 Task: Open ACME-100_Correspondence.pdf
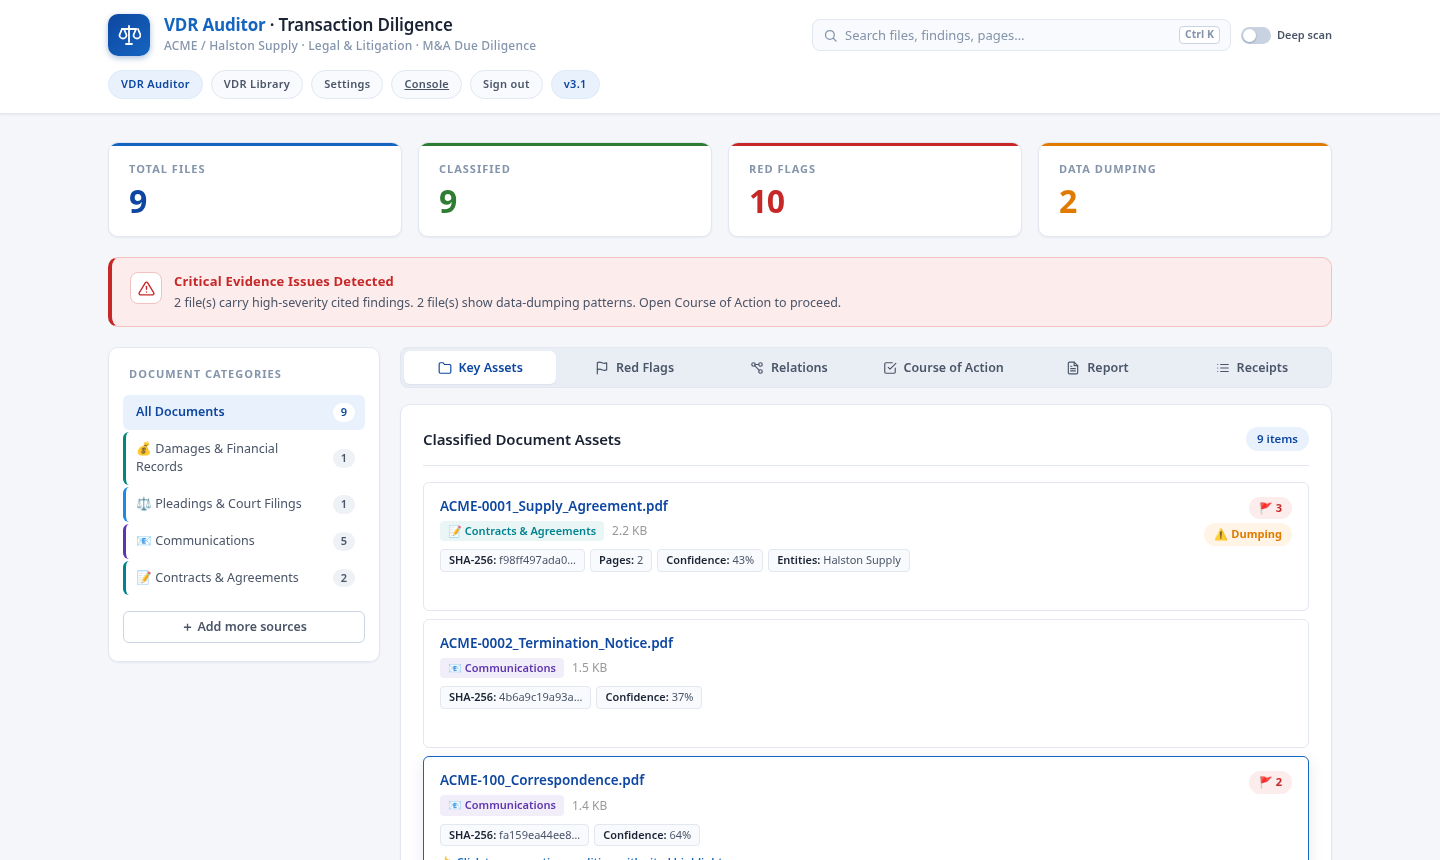click(x=542, y=780)
